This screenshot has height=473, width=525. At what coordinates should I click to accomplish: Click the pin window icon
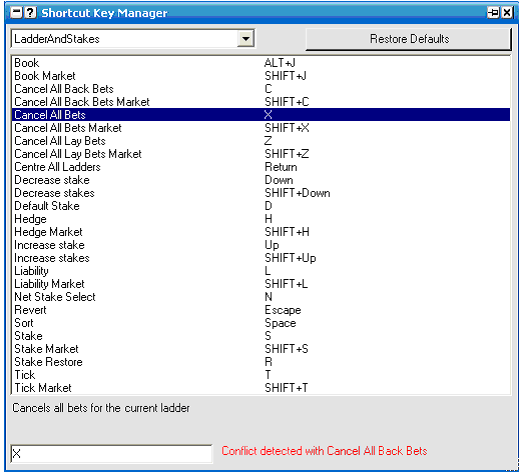pos(493,13)
